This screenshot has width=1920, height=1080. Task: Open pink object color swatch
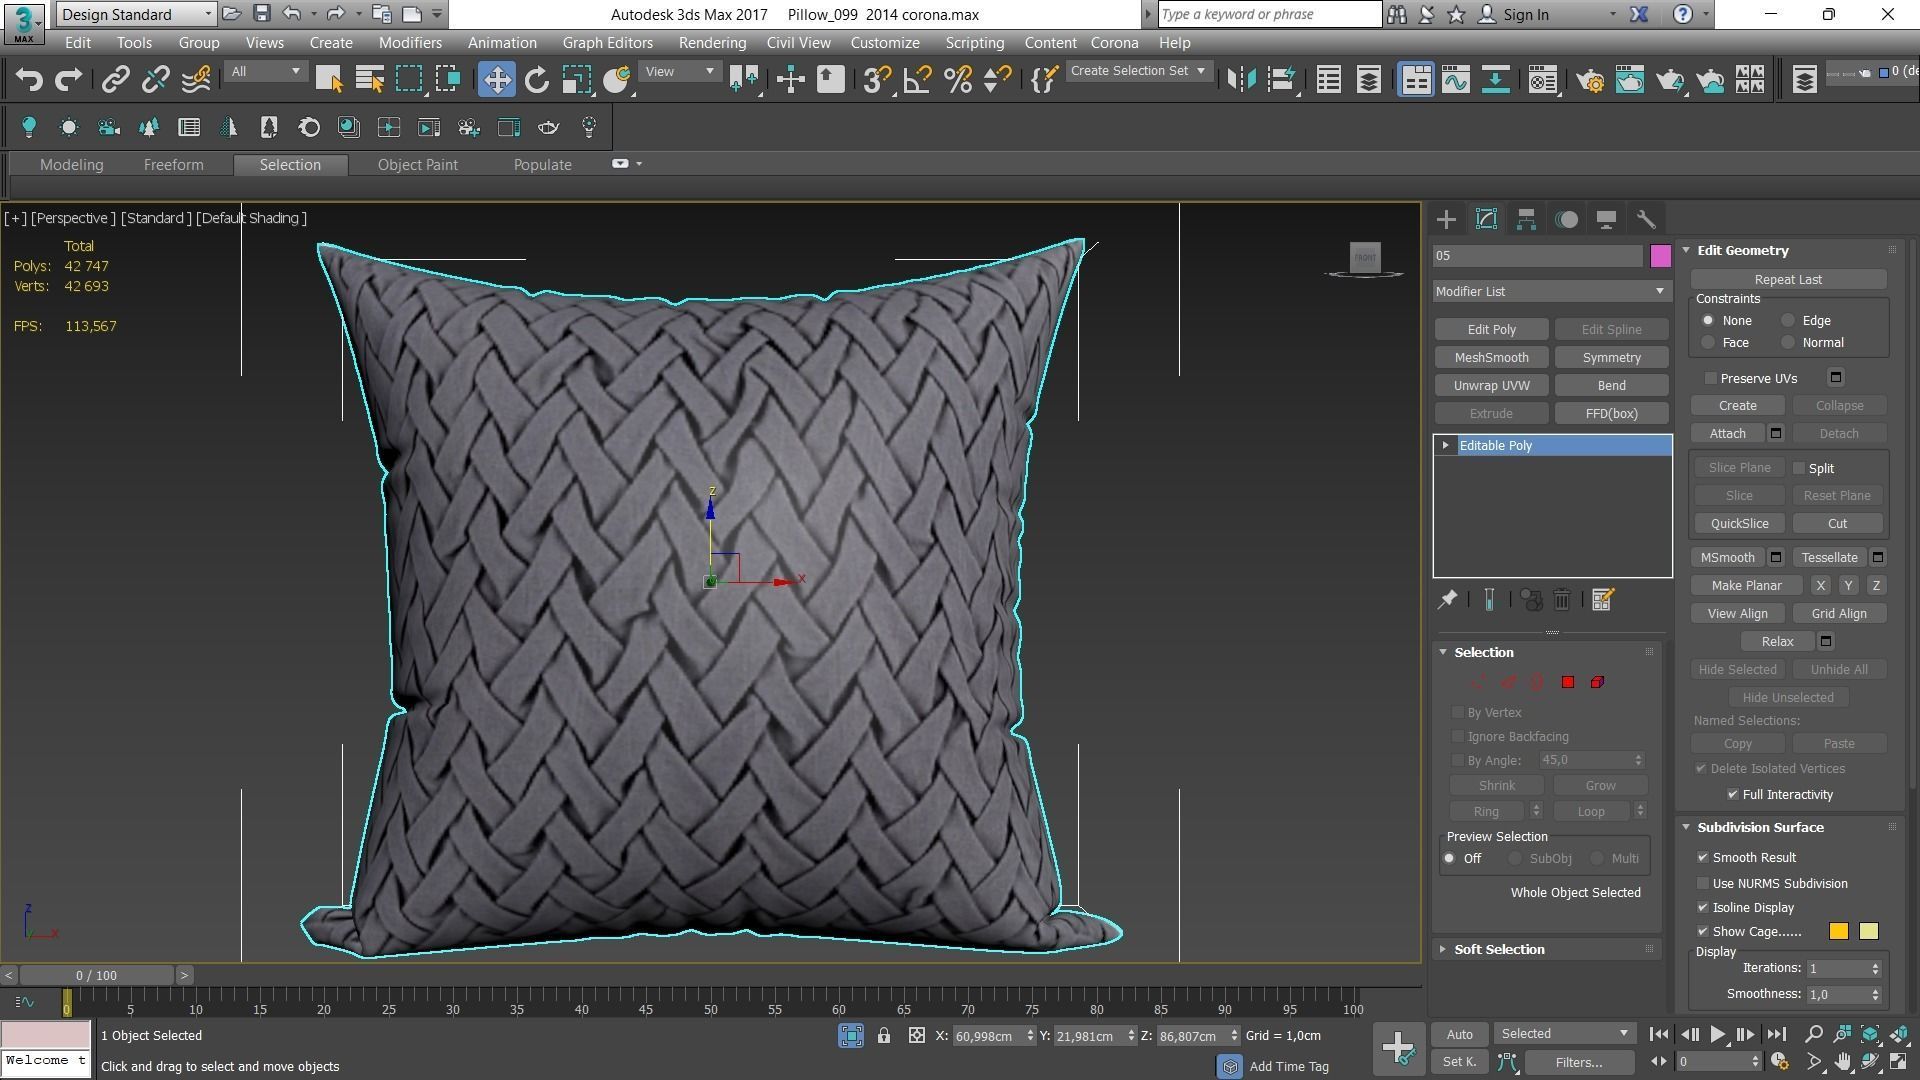[1660, 256]
